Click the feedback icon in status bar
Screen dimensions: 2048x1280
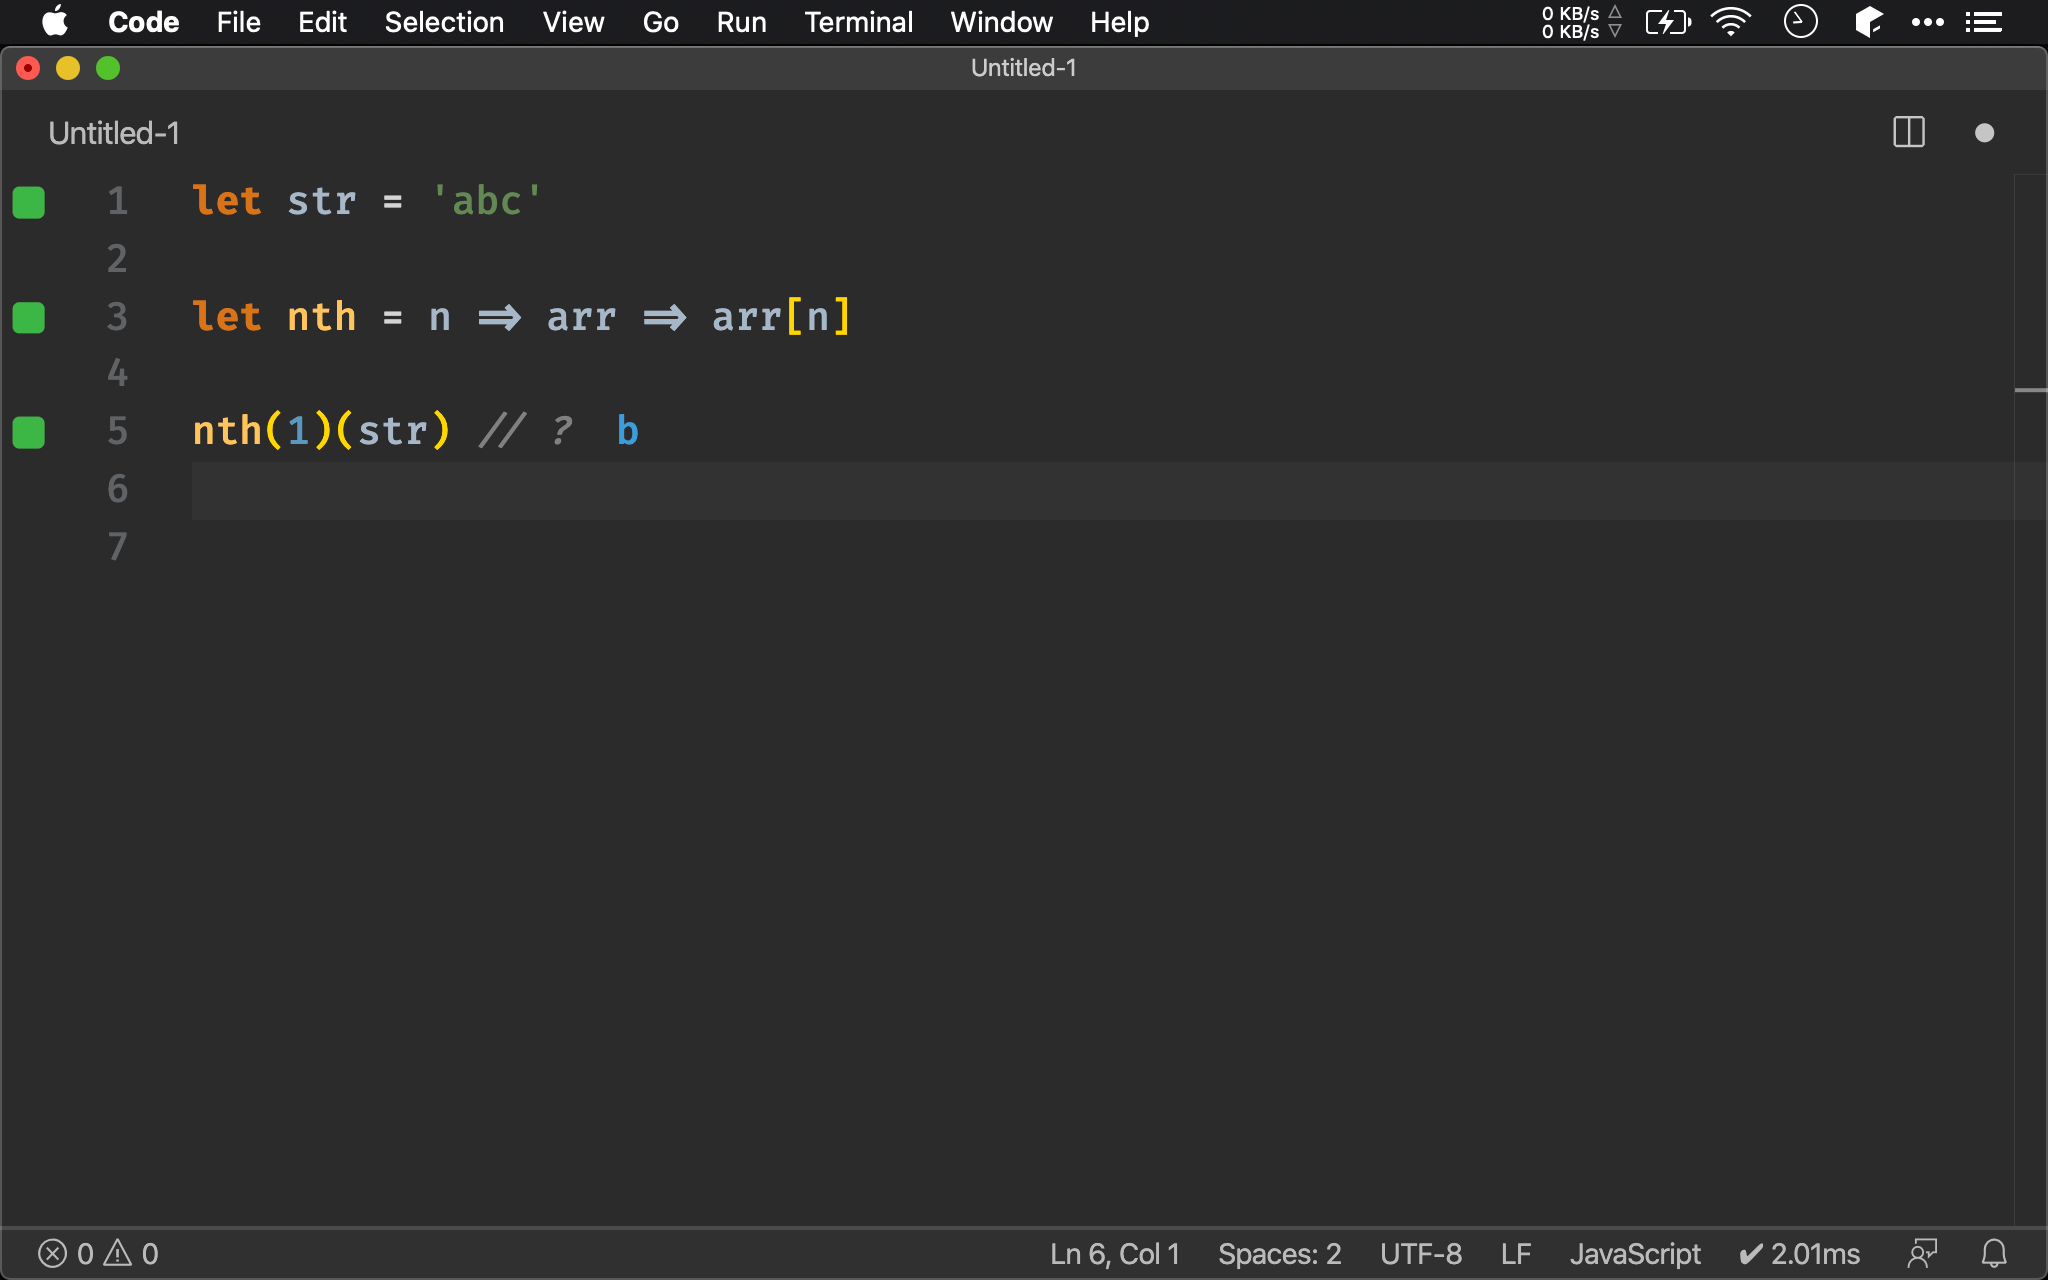[x=1922, y=1254]
